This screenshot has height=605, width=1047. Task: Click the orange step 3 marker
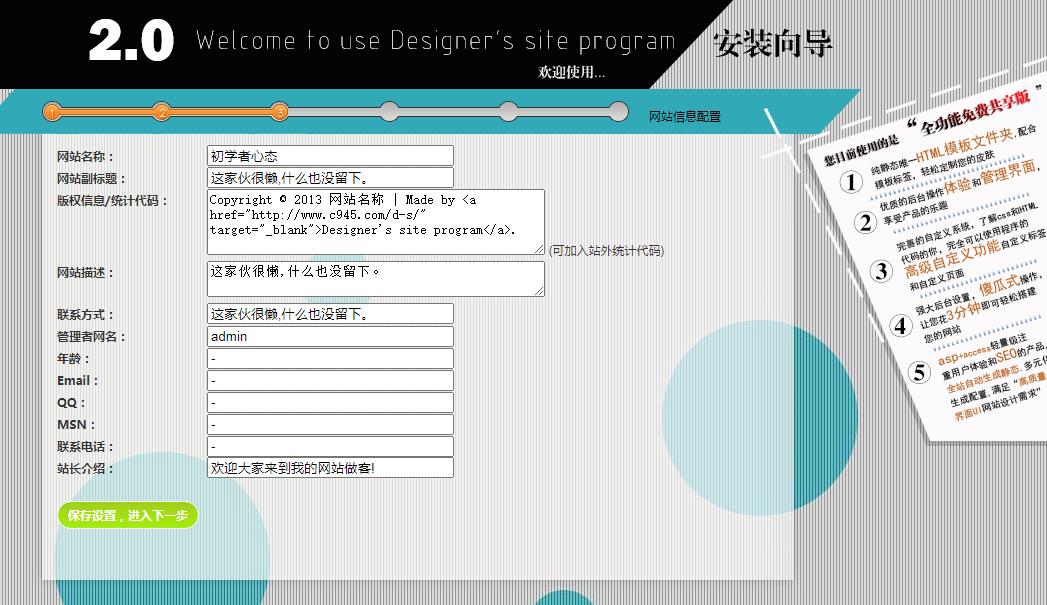coord(280,112)
